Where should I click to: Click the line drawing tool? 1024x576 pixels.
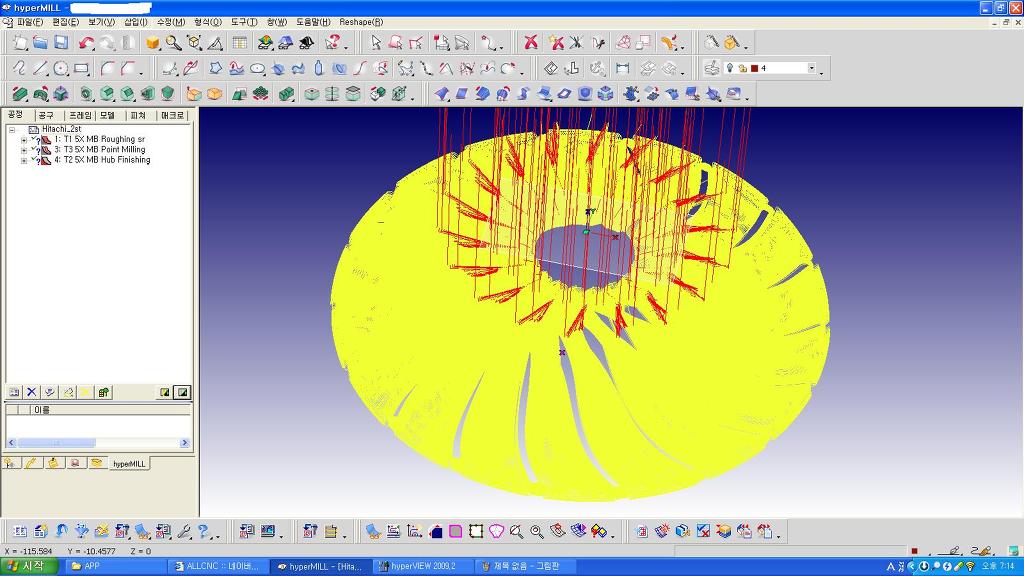tap(40, 69)
